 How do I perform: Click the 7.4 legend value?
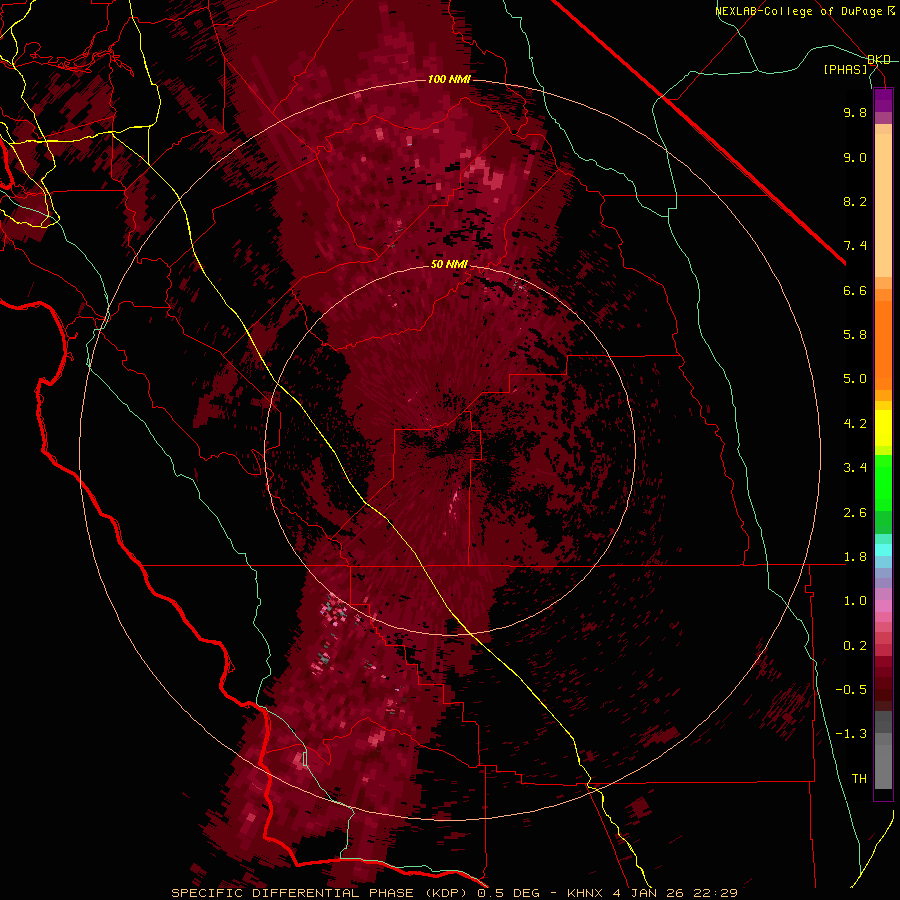point(855,246)
